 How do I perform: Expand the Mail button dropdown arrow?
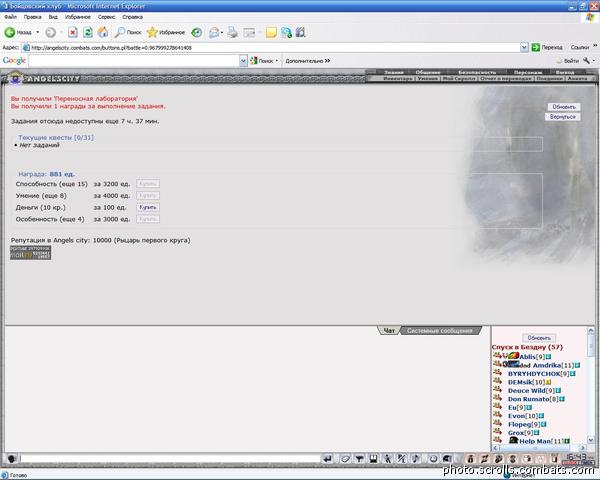point(222,33)
